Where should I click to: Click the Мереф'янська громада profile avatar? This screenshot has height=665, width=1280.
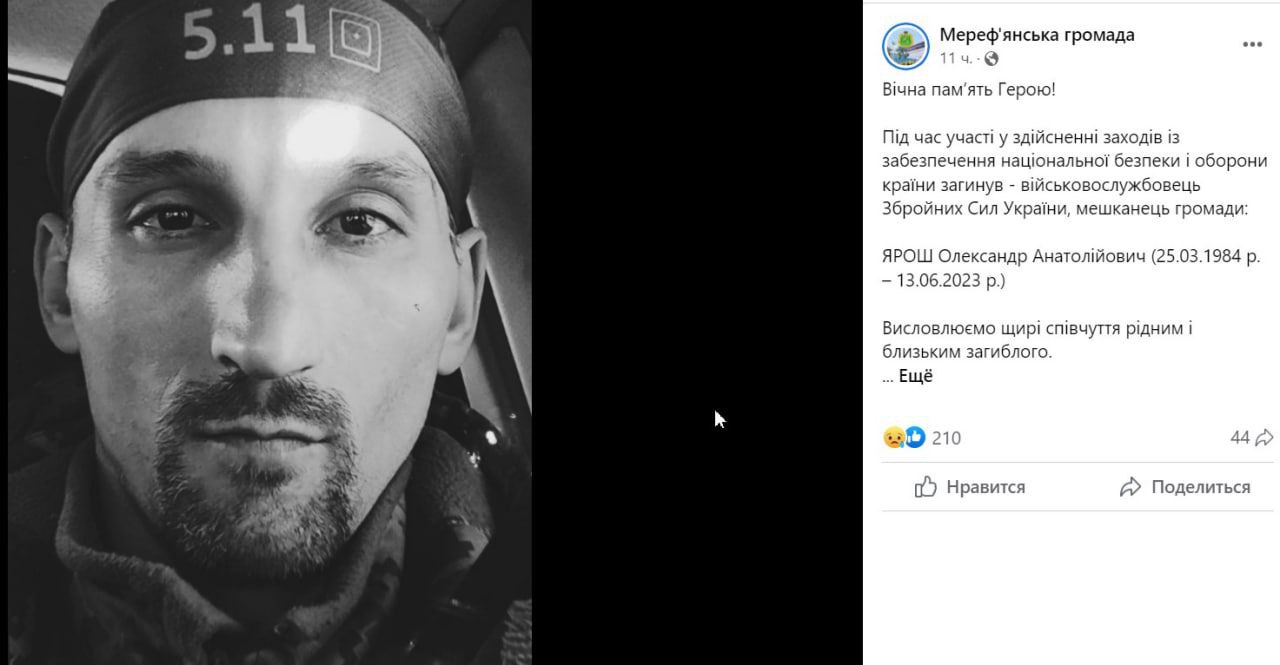click(906, 46)
